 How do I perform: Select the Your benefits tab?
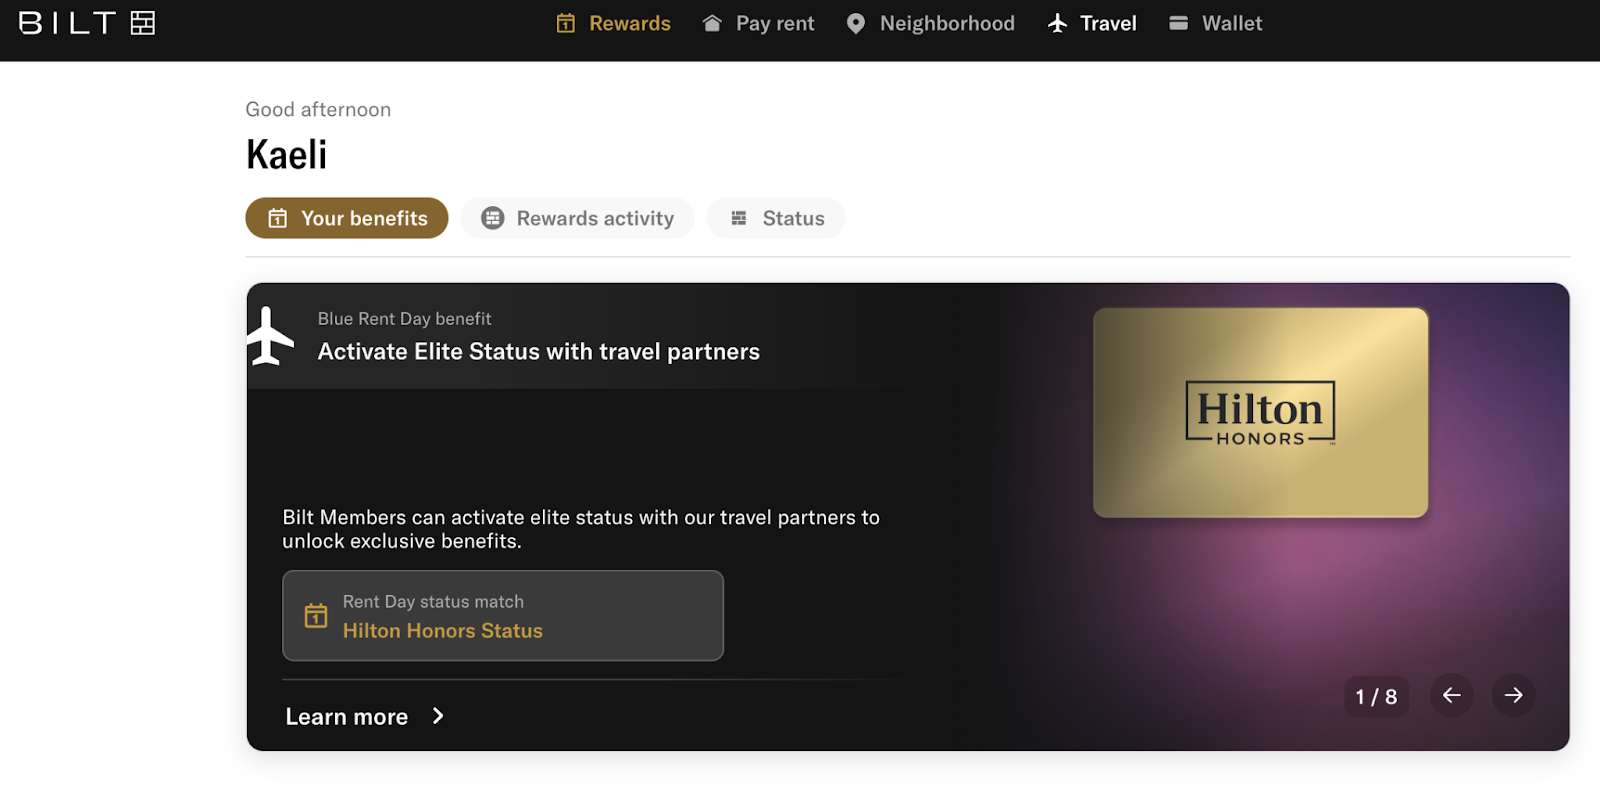(x=347, y=218)
